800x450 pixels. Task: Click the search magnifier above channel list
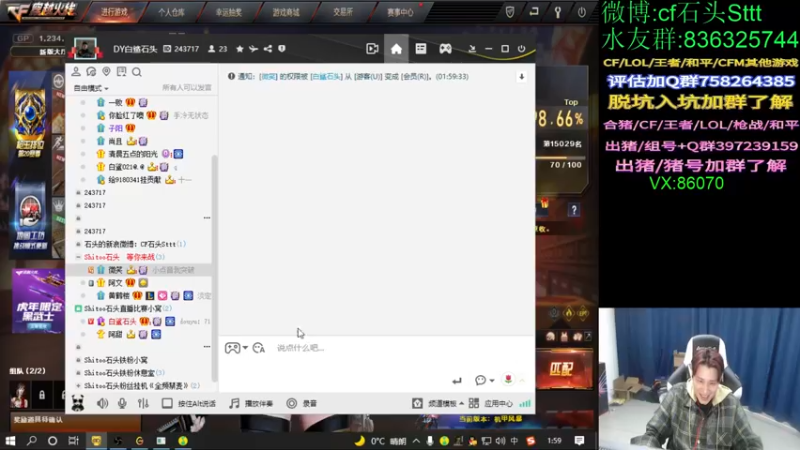137,72
